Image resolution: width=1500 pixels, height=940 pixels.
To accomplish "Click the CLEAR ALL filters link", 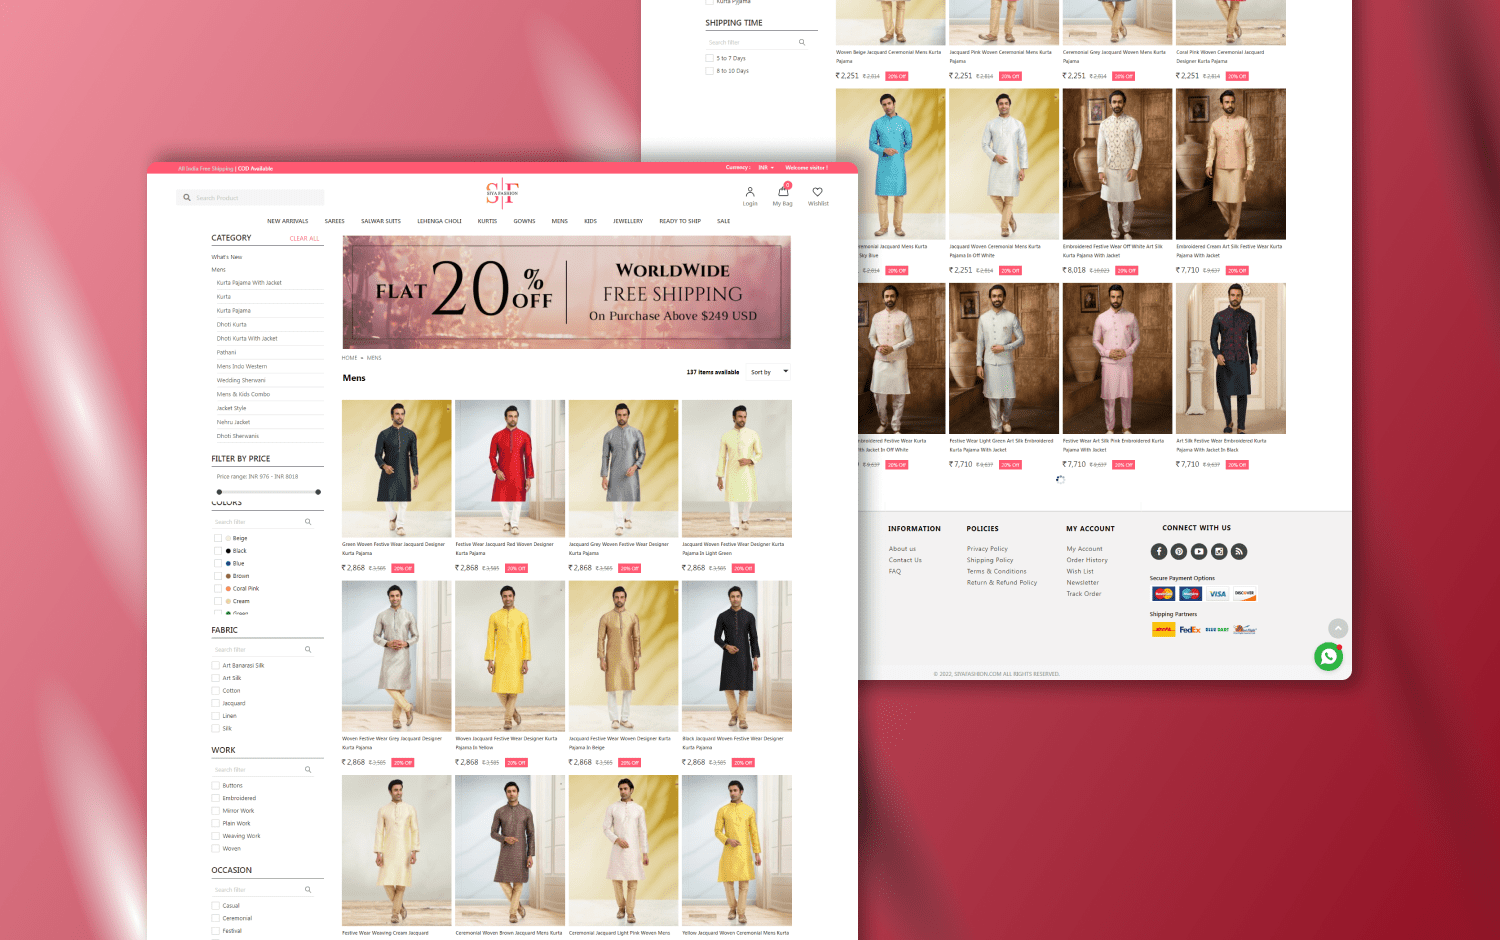I will click(x=304, y=239).
